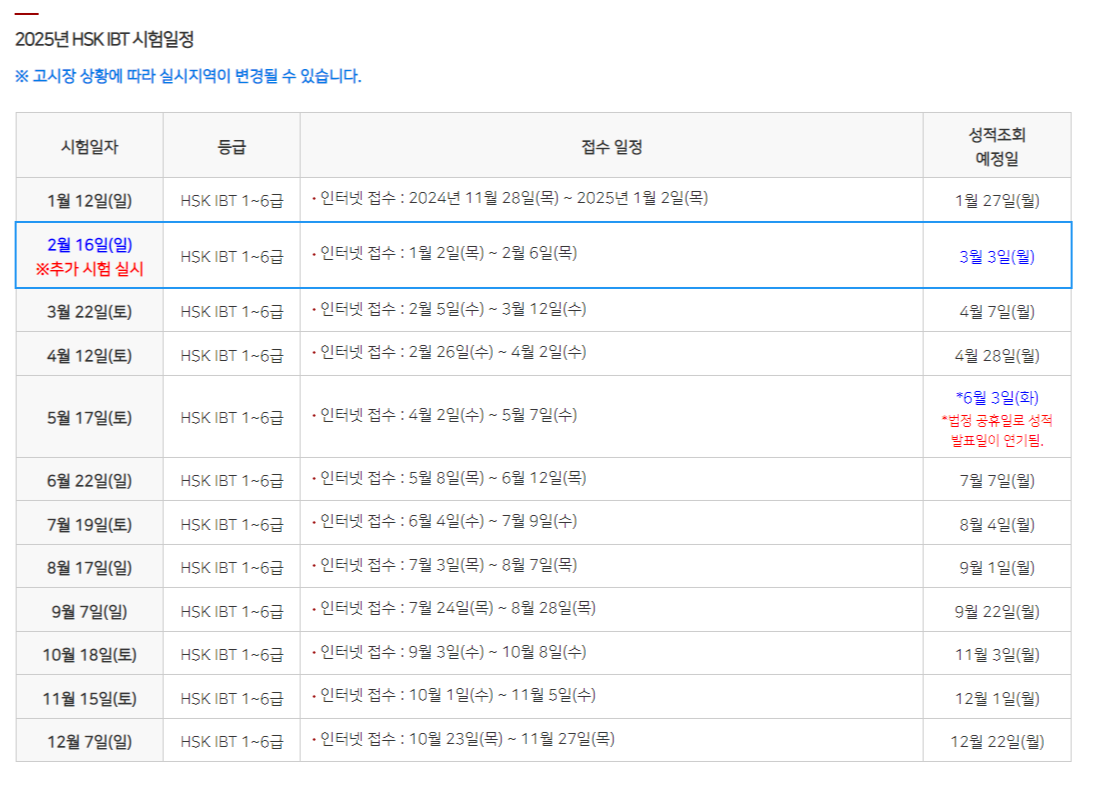Select the exam date 2월 16일(일)
Viewport: 1118px width, 788px height.
click(x=90, y=245)
